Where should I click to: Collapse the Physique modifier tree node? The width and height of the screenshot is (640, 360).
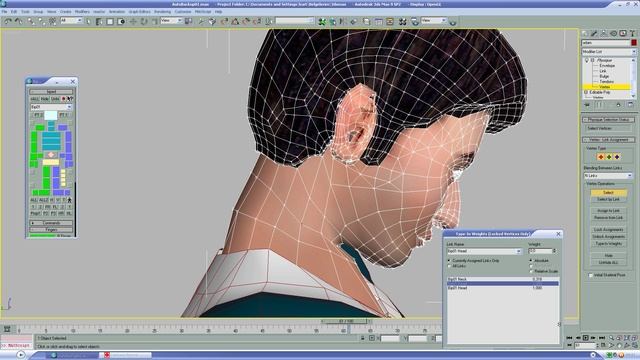(x=593, y=60)
